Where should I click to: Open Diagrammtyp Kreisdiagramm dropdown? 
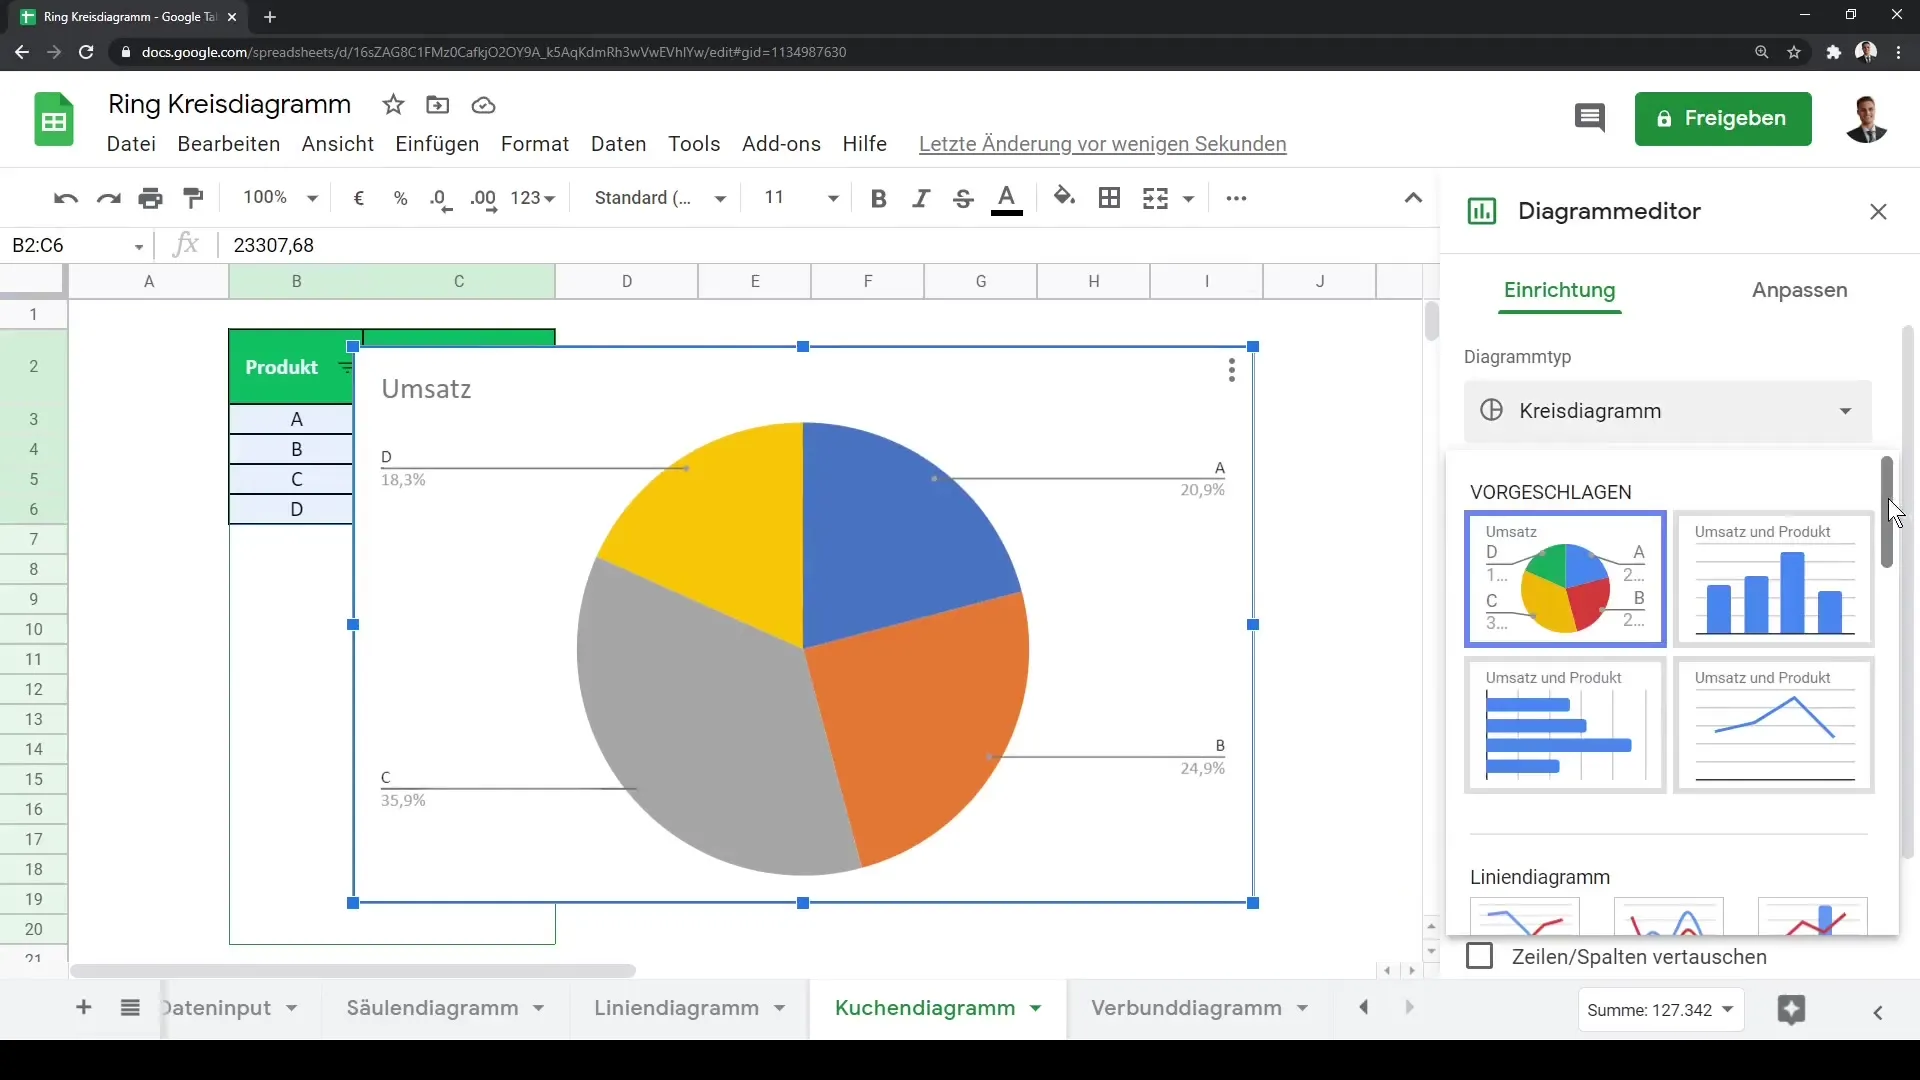coord(1668,411)
